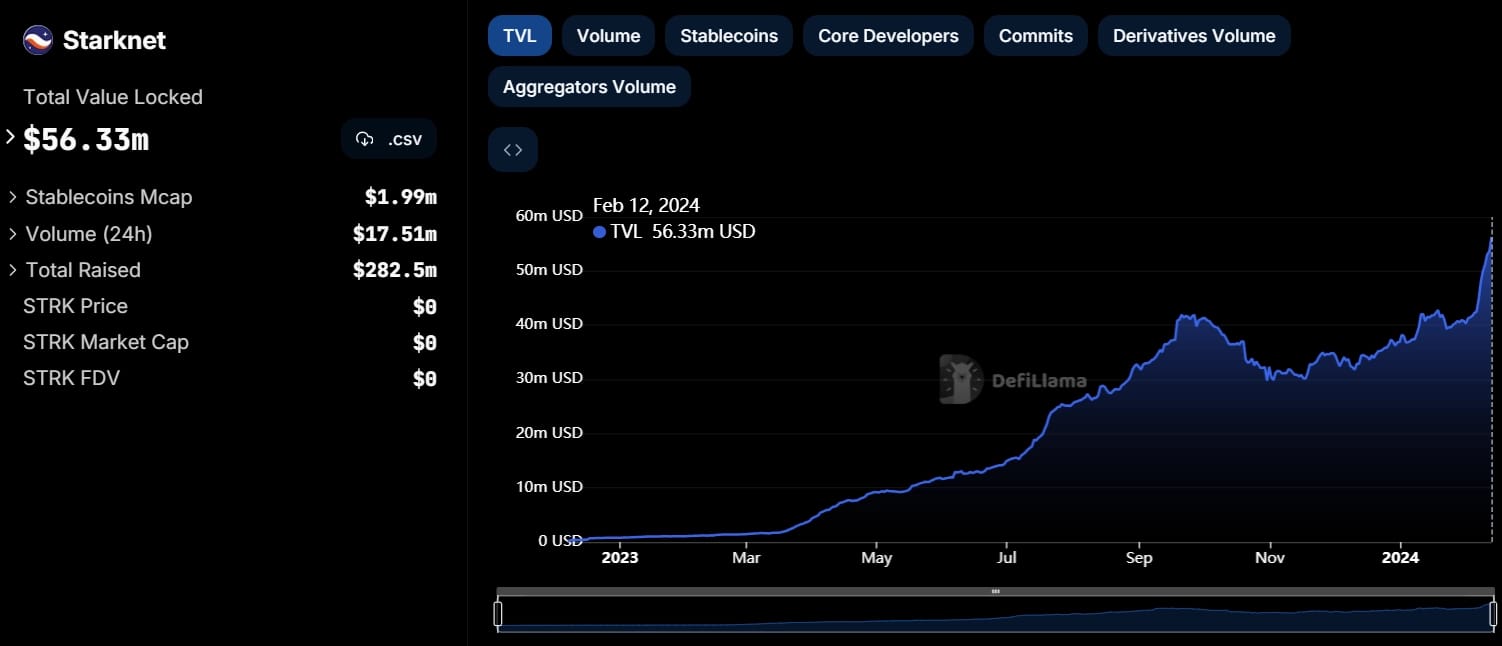The image size is (1502, 646).
Task: Show Derivatives Volume on the chart
Action: pos(1193,36)
